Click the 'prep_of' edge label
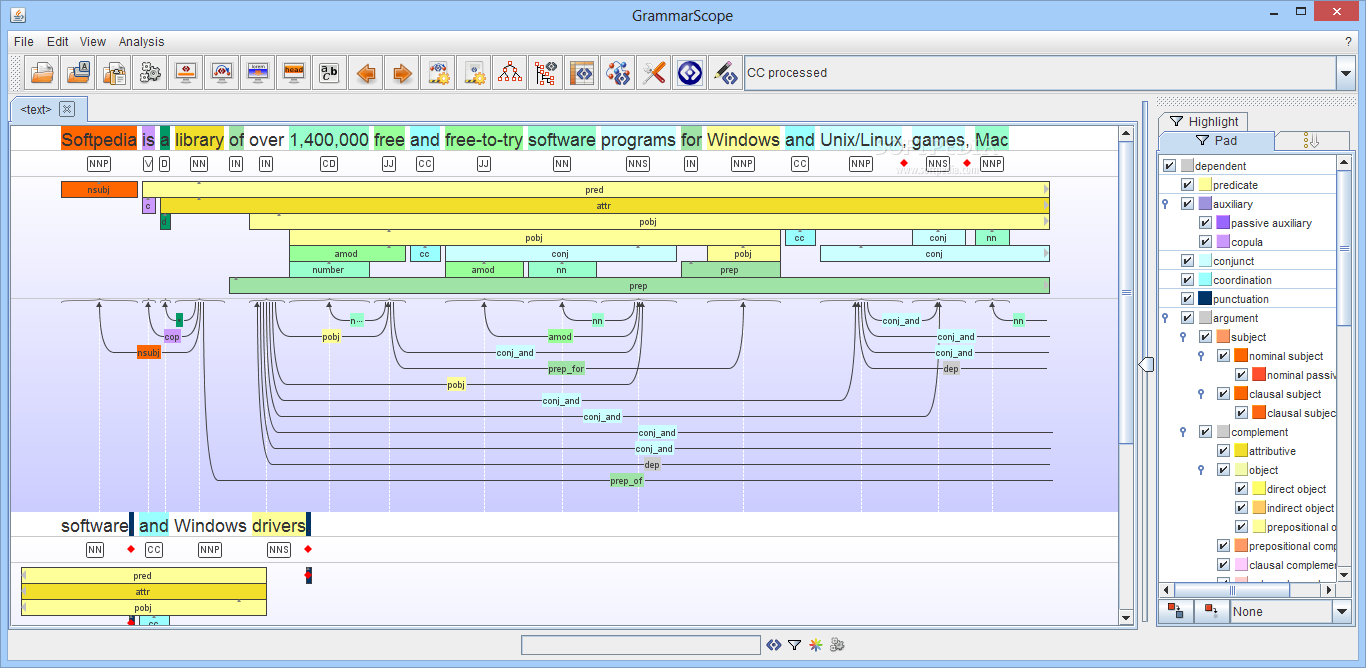 coord(626,481)
